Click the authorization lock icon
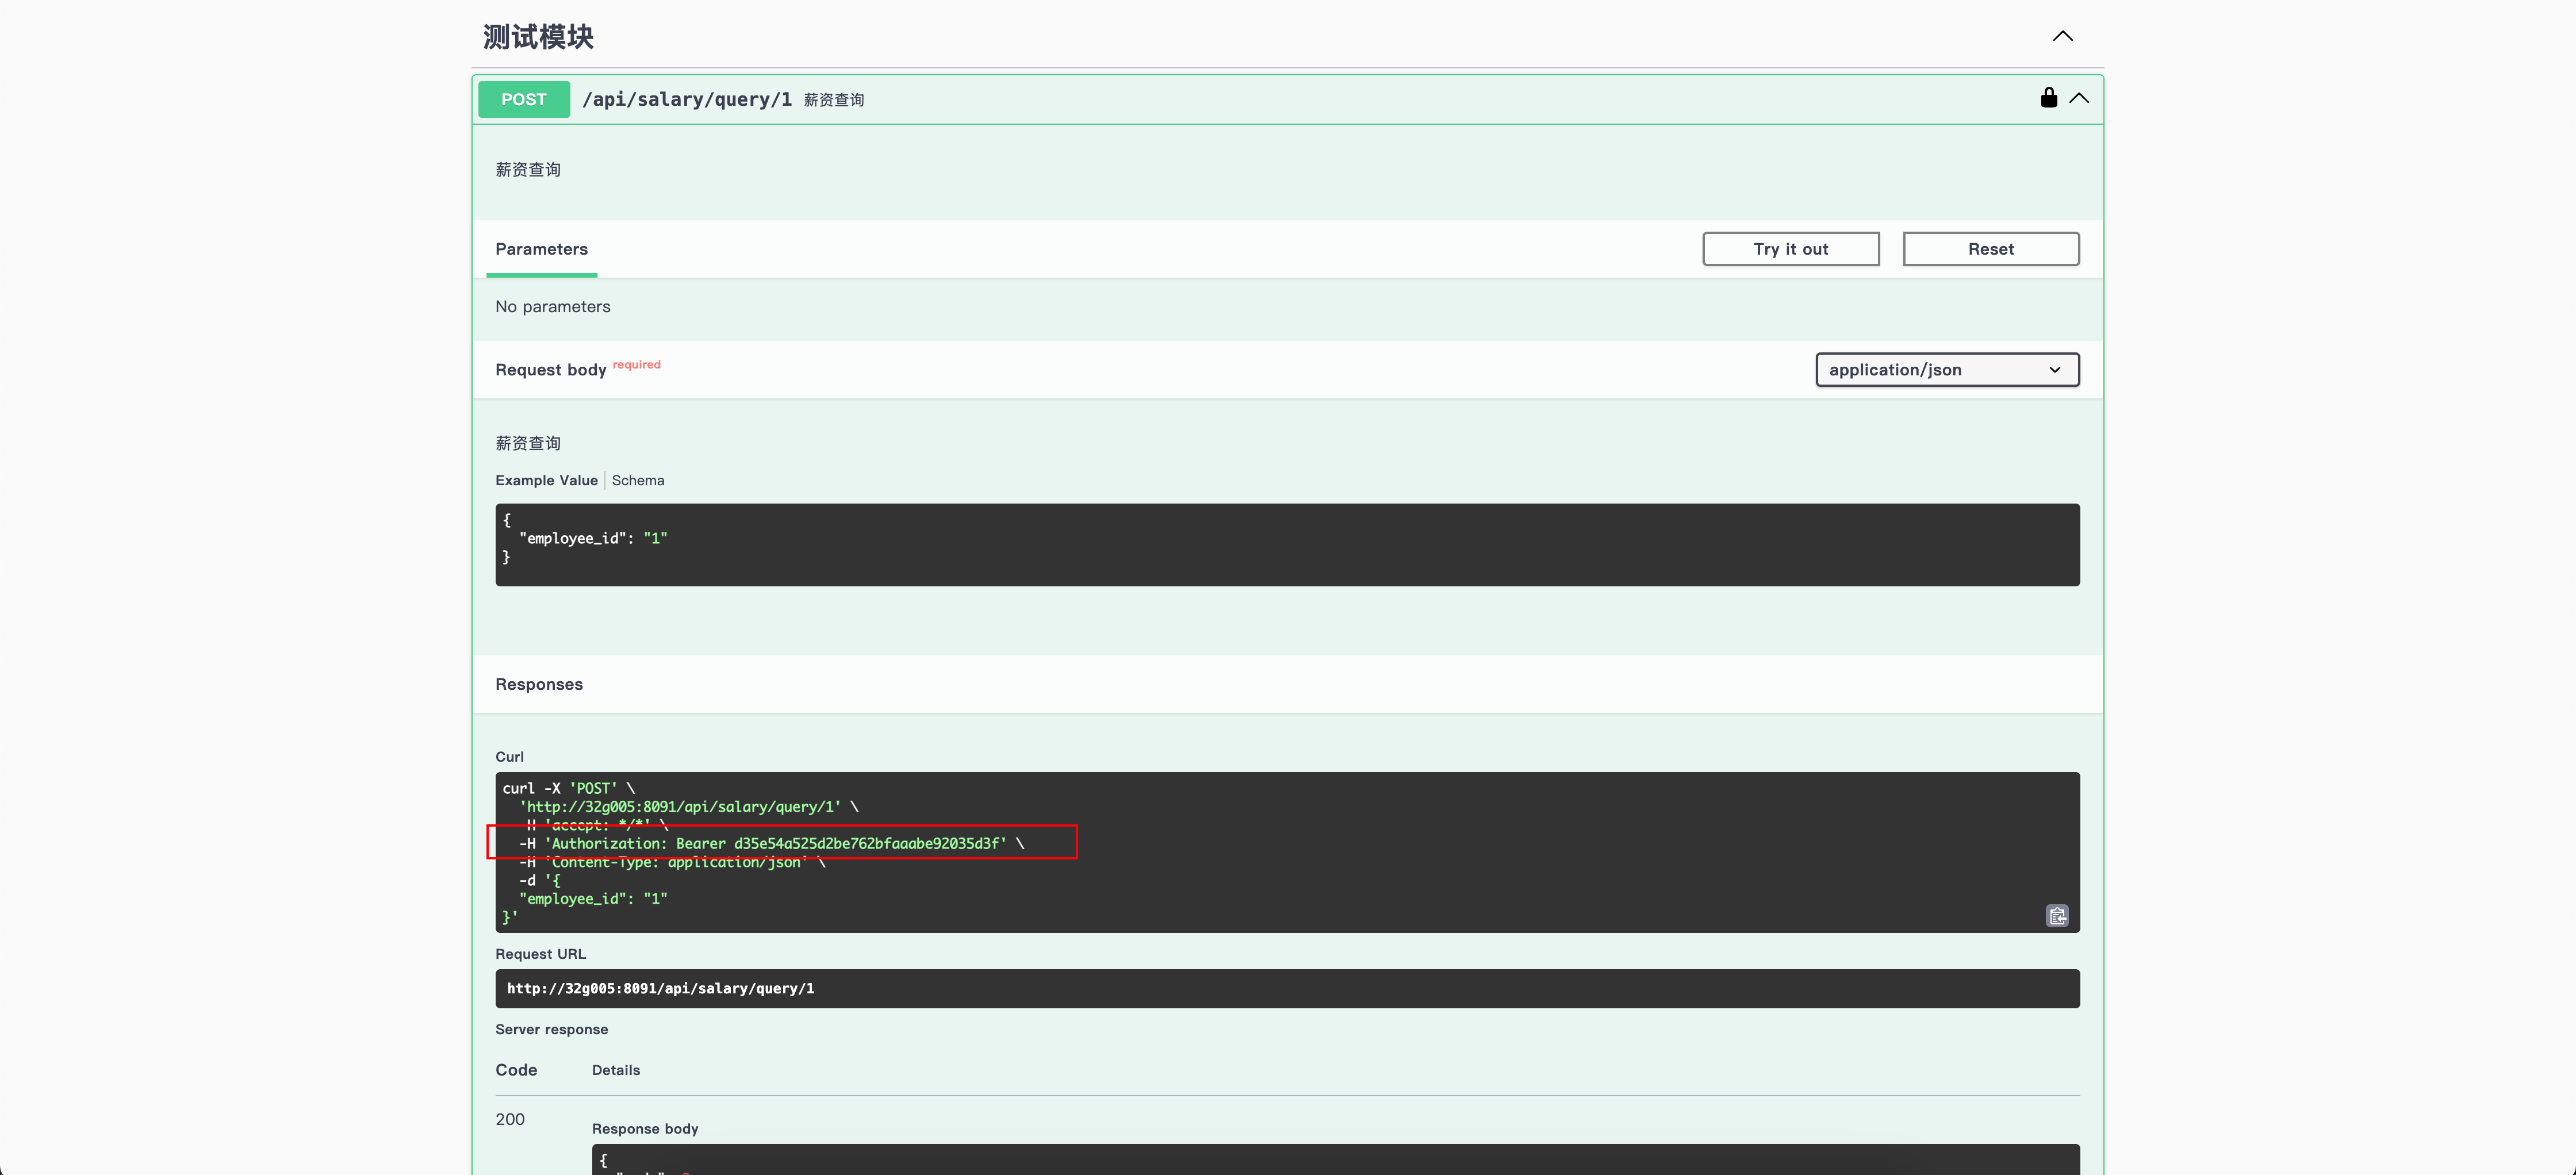This screenshot has width=2576, height=1175. click(2048, 98)
